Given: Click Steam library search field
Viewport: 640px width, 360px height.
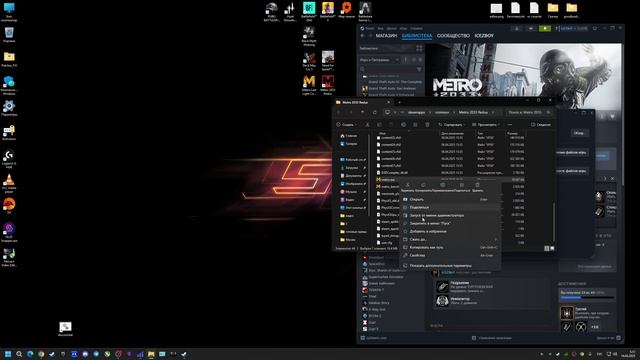Looking at the screenshot, I should [x=387, y=69].
